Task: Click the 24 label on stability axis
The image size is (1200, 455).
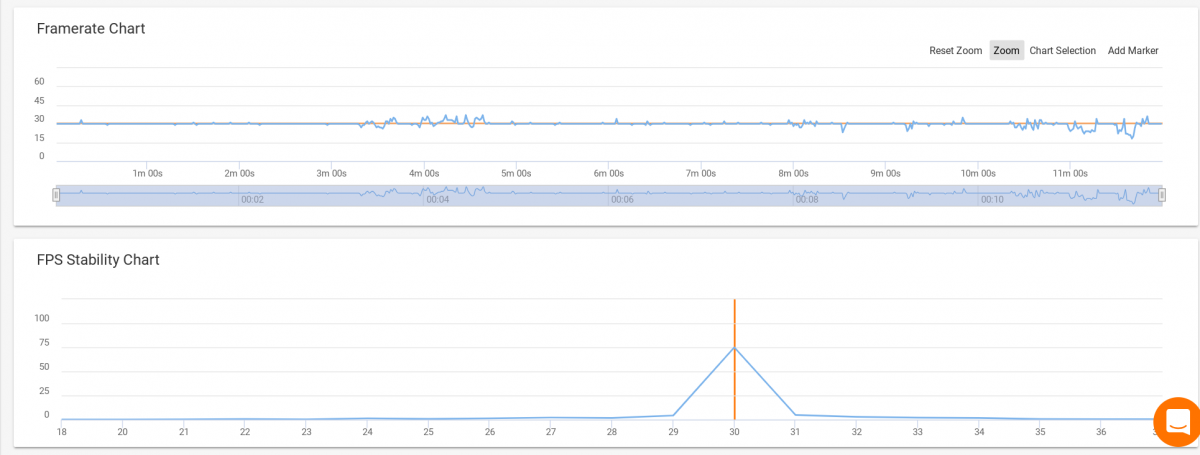Action: click(x=368, y=432)
